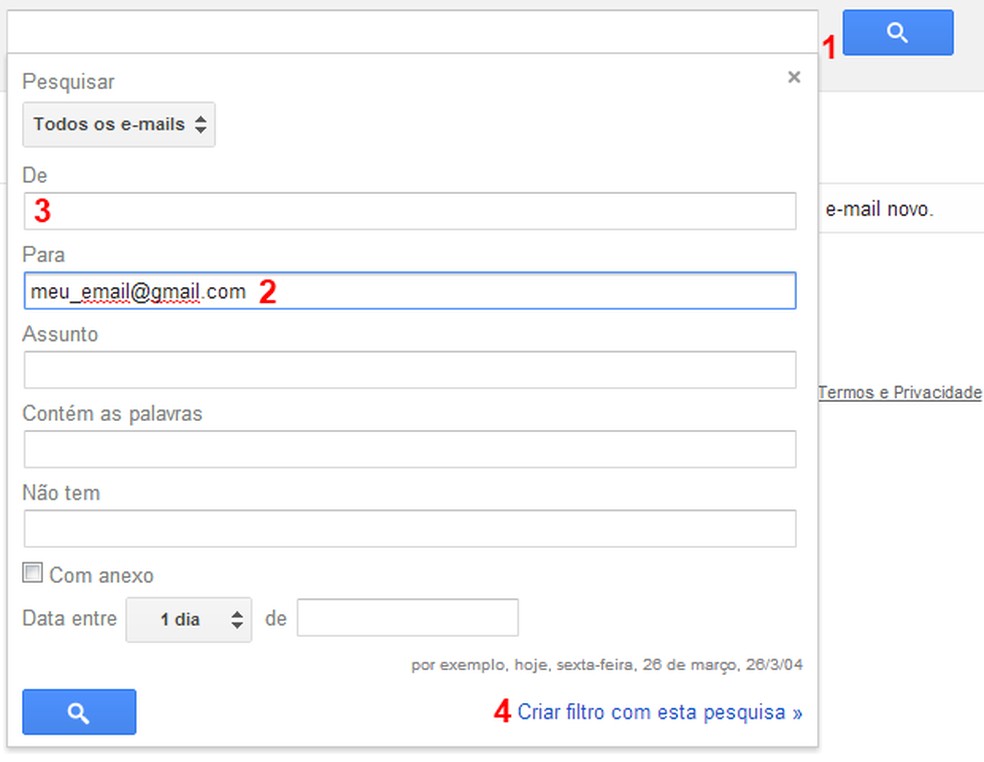The height and width of the screenshot is (762, 984).
Task: Enable the "Com anexo" checkbox
Action: [x=33, y=574]
